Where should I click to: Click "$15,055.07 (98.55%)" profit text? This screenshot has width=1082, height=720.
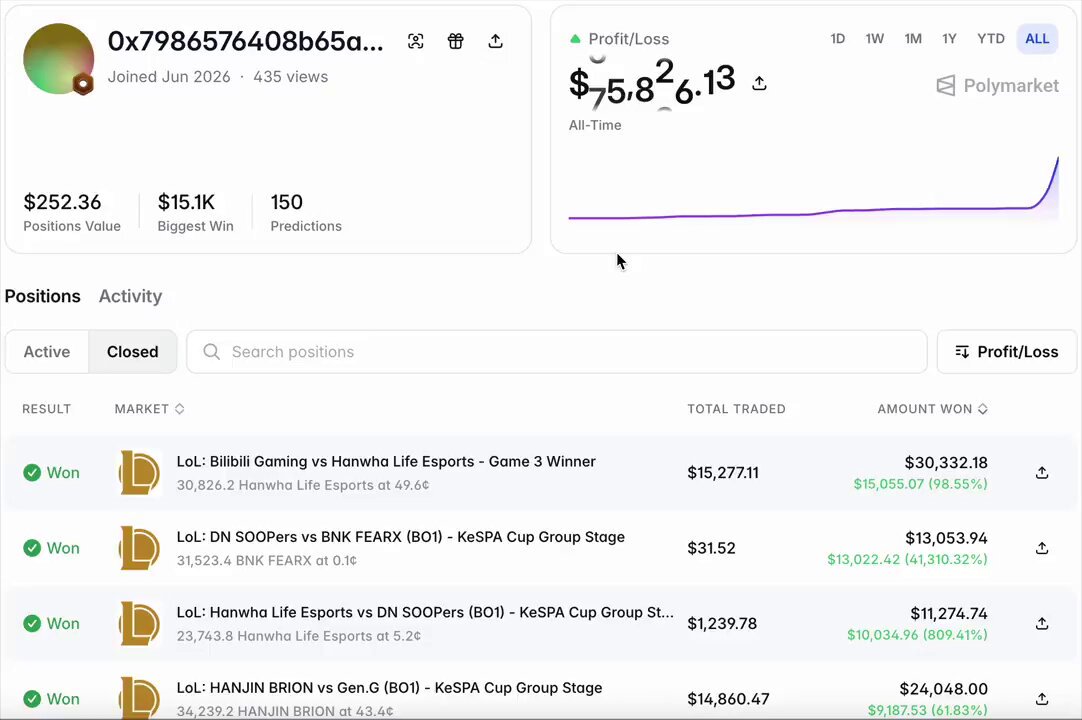point(921,484)
